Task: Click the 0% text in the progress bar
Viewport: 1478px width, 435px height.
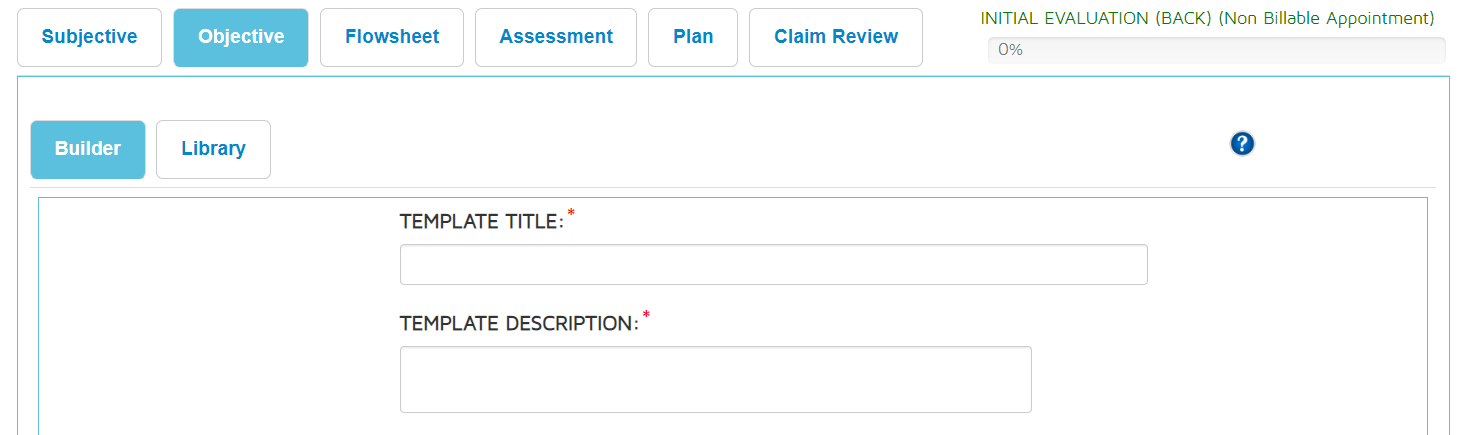Action: point(1010,50)
